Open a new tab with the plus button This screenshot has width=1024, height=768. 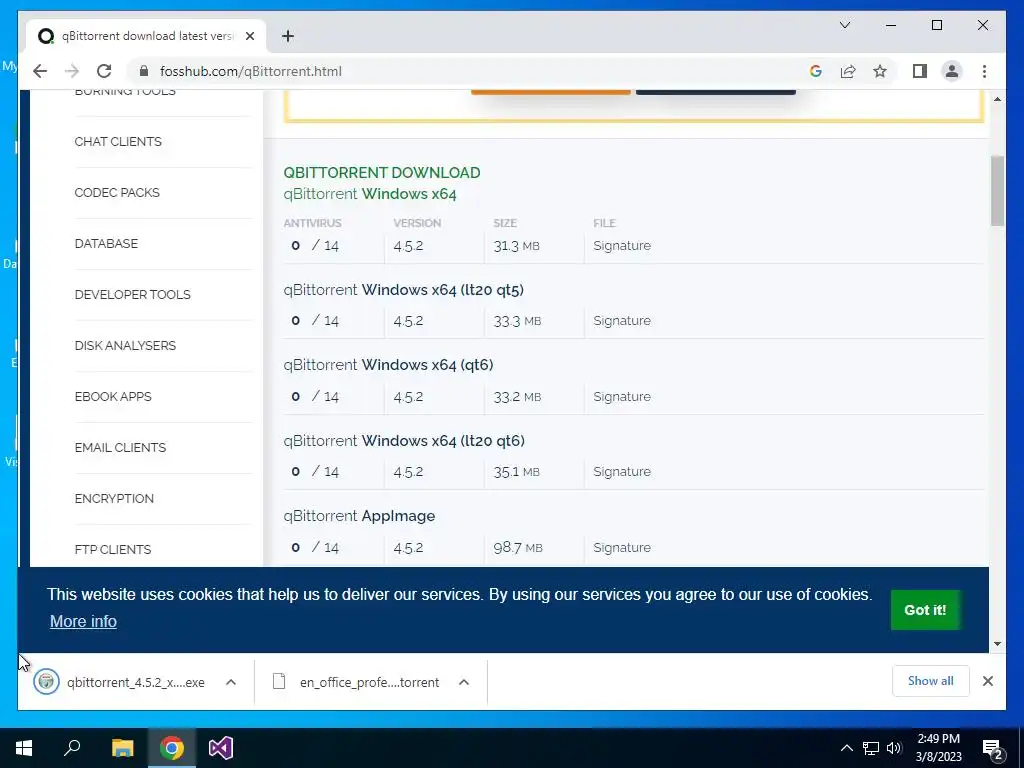point(288,36)
